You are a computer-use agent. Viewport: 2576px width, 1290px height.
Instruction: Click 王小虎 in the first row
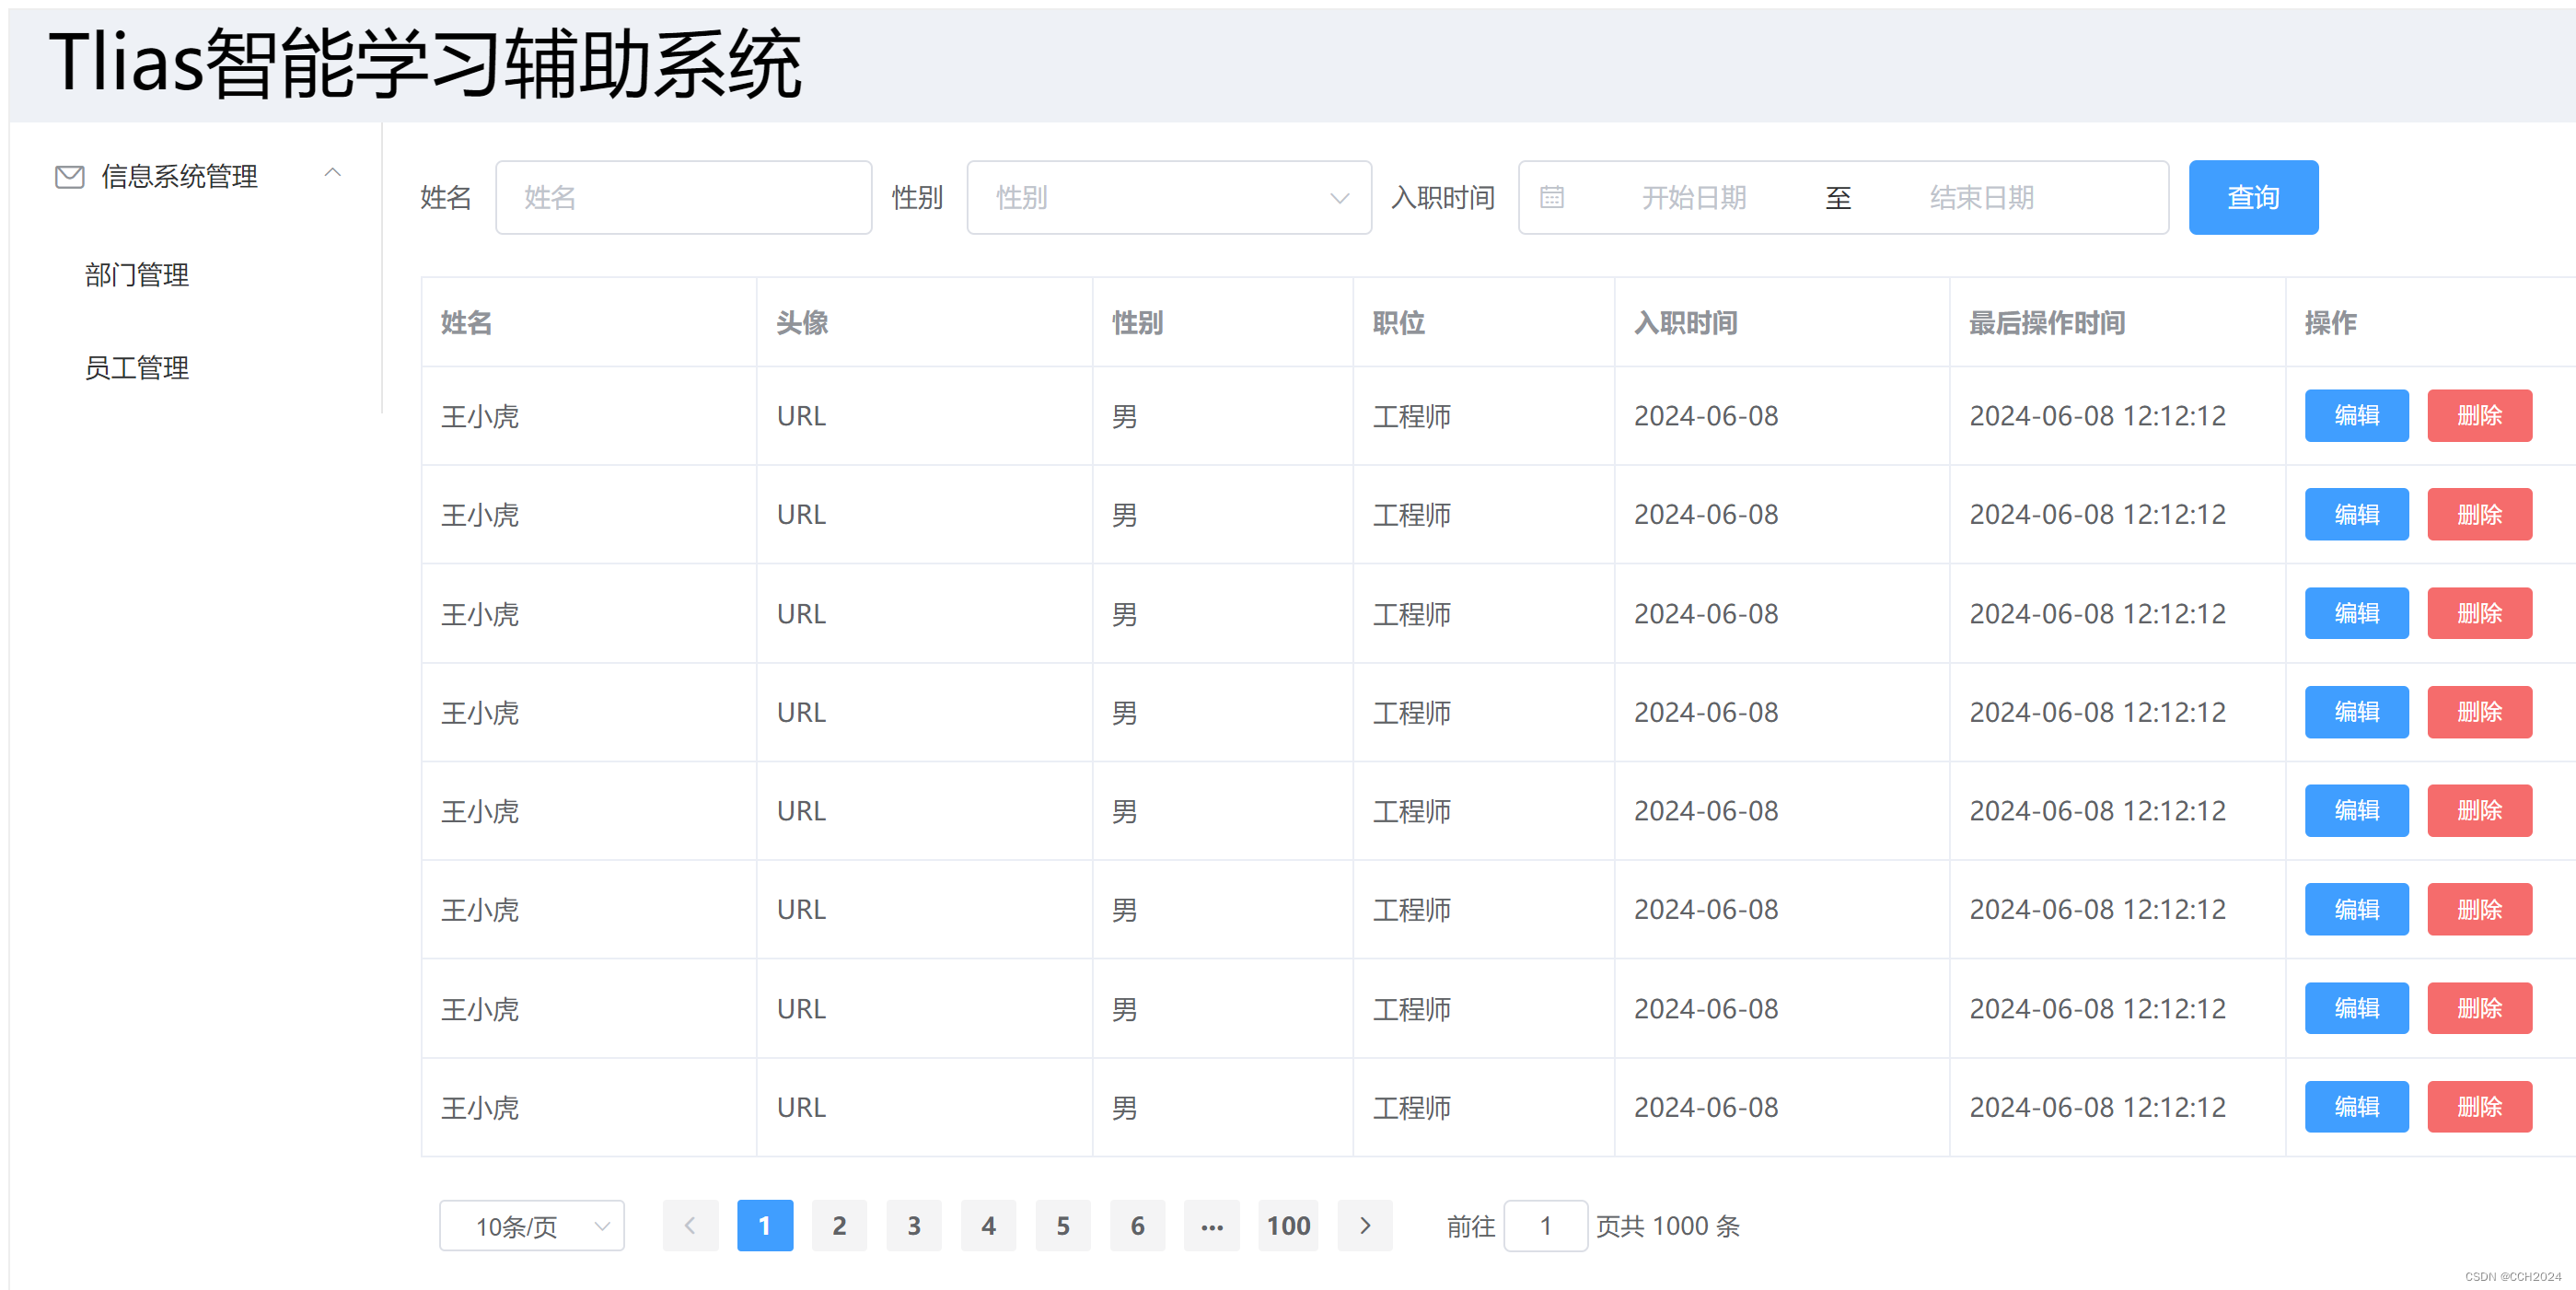(480, 416)
